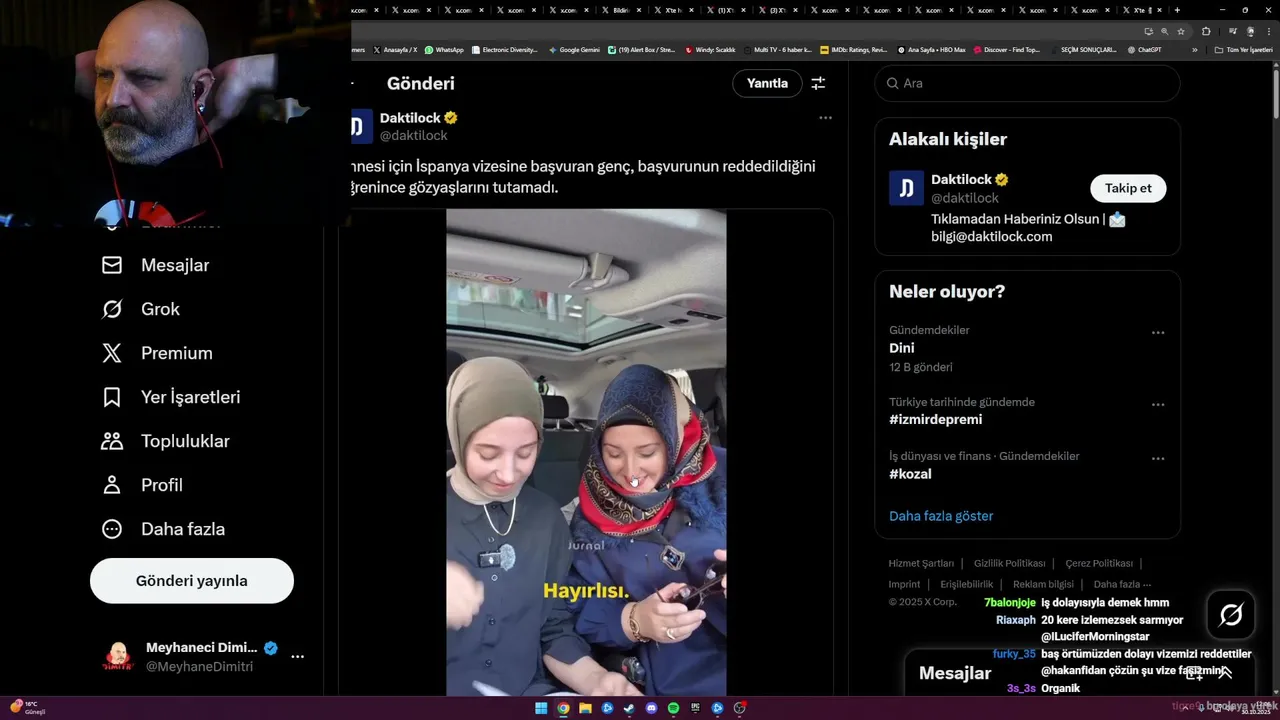Open Reklam bilgisi footer link
The width and height of the screenshot is (1280, 720).
[1043, 584]
